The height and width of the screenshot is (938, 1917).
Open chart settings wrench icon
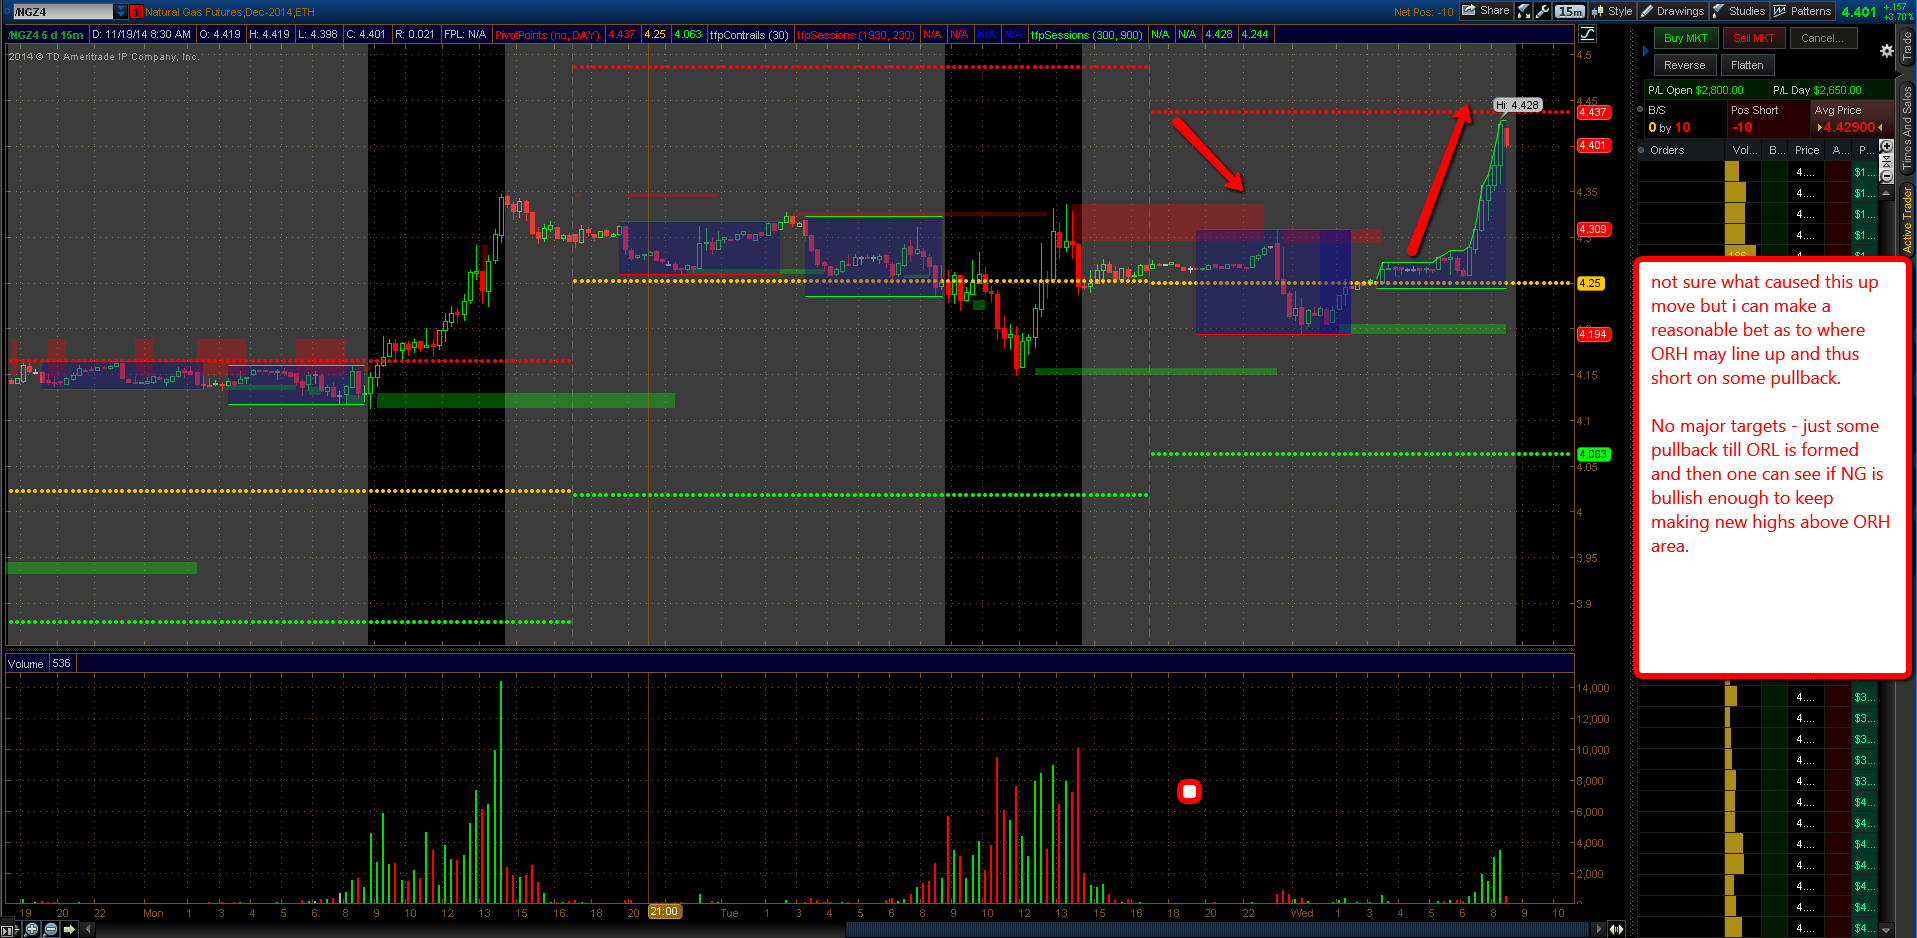pos(1543,11)
